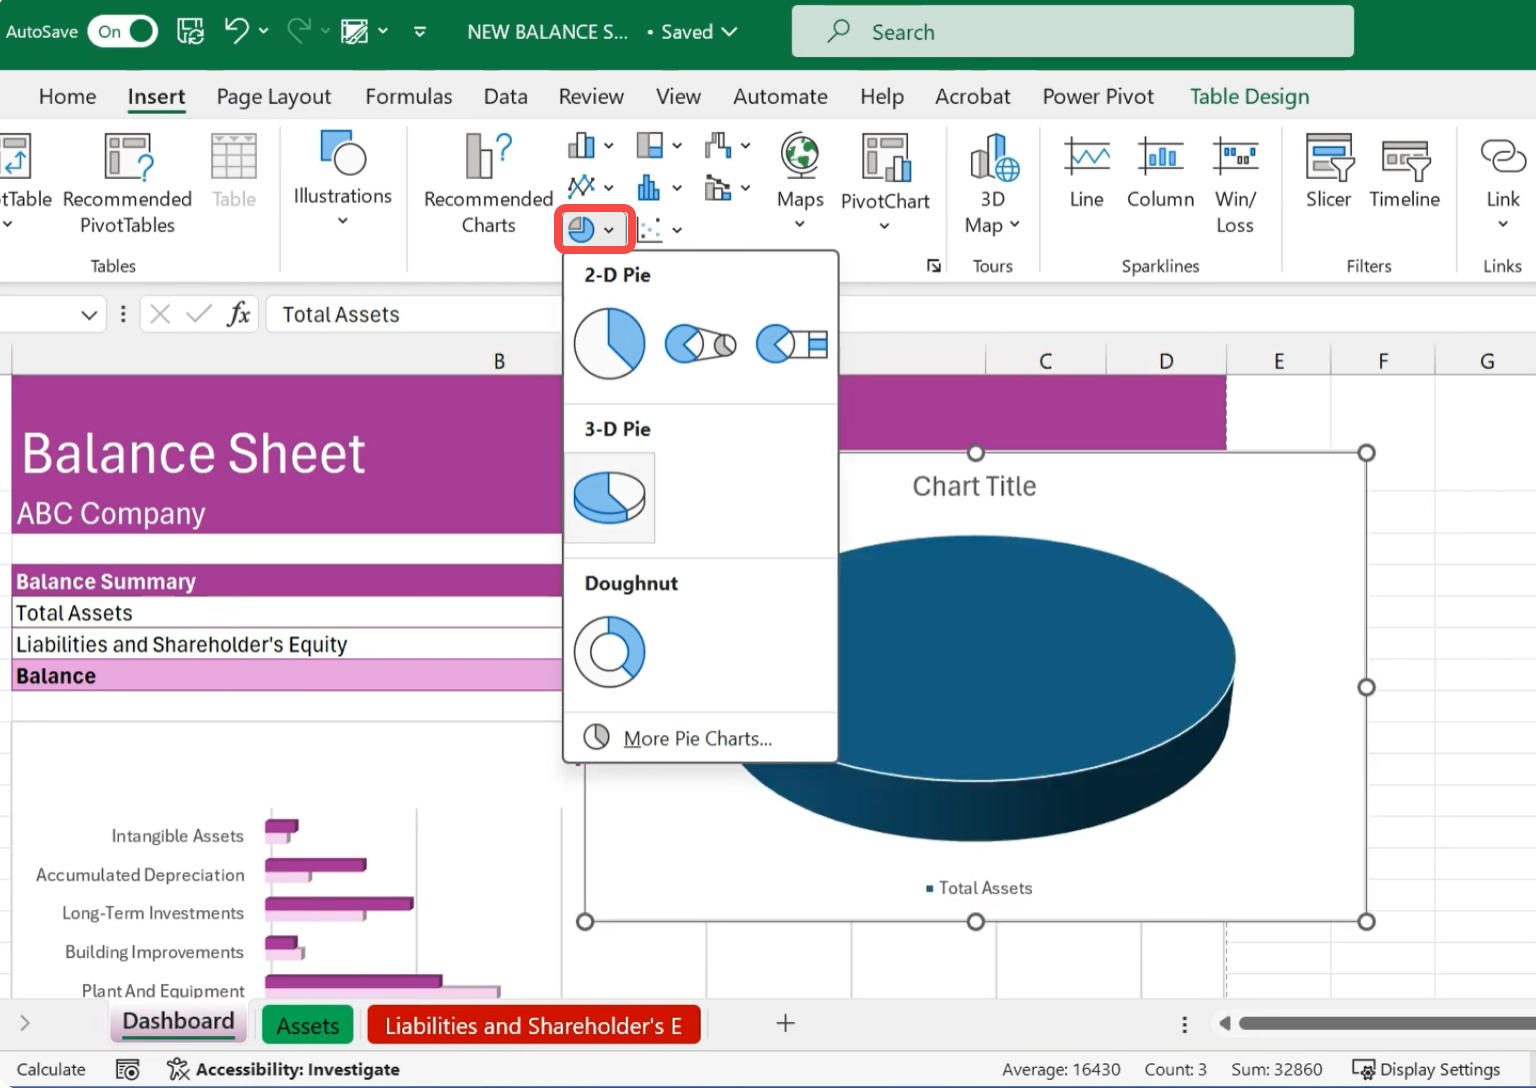Expand the Name Box dropdown
This screenshot has width=1536, height=1088.
89,315
